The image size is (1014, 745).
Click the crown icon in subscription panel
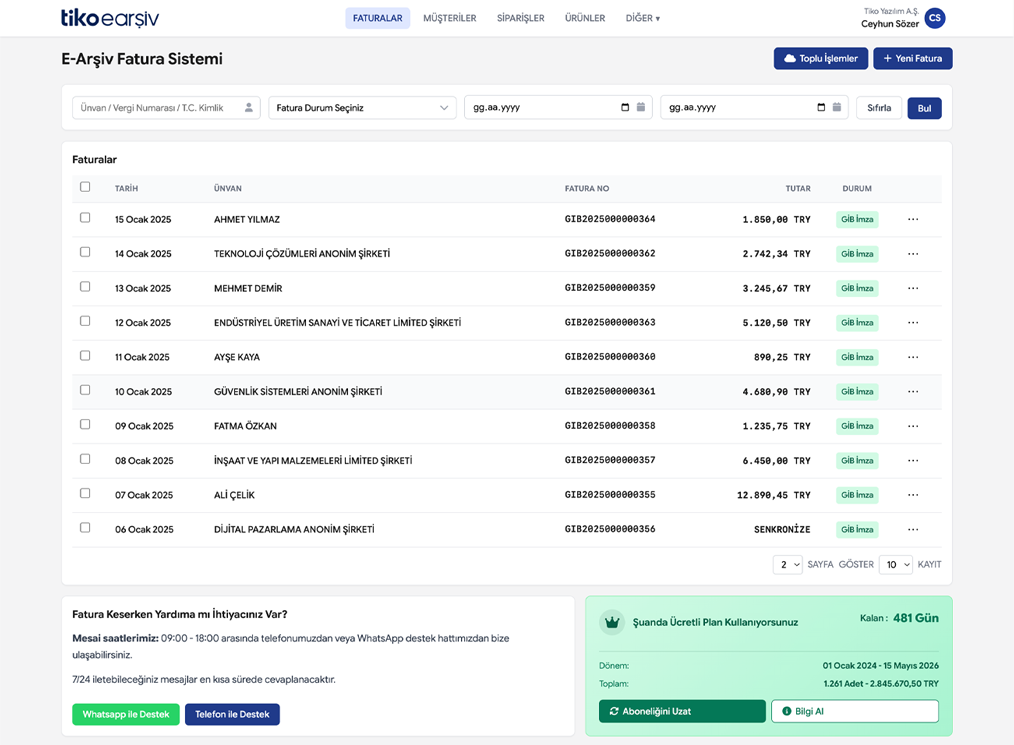tap(611, 622)
